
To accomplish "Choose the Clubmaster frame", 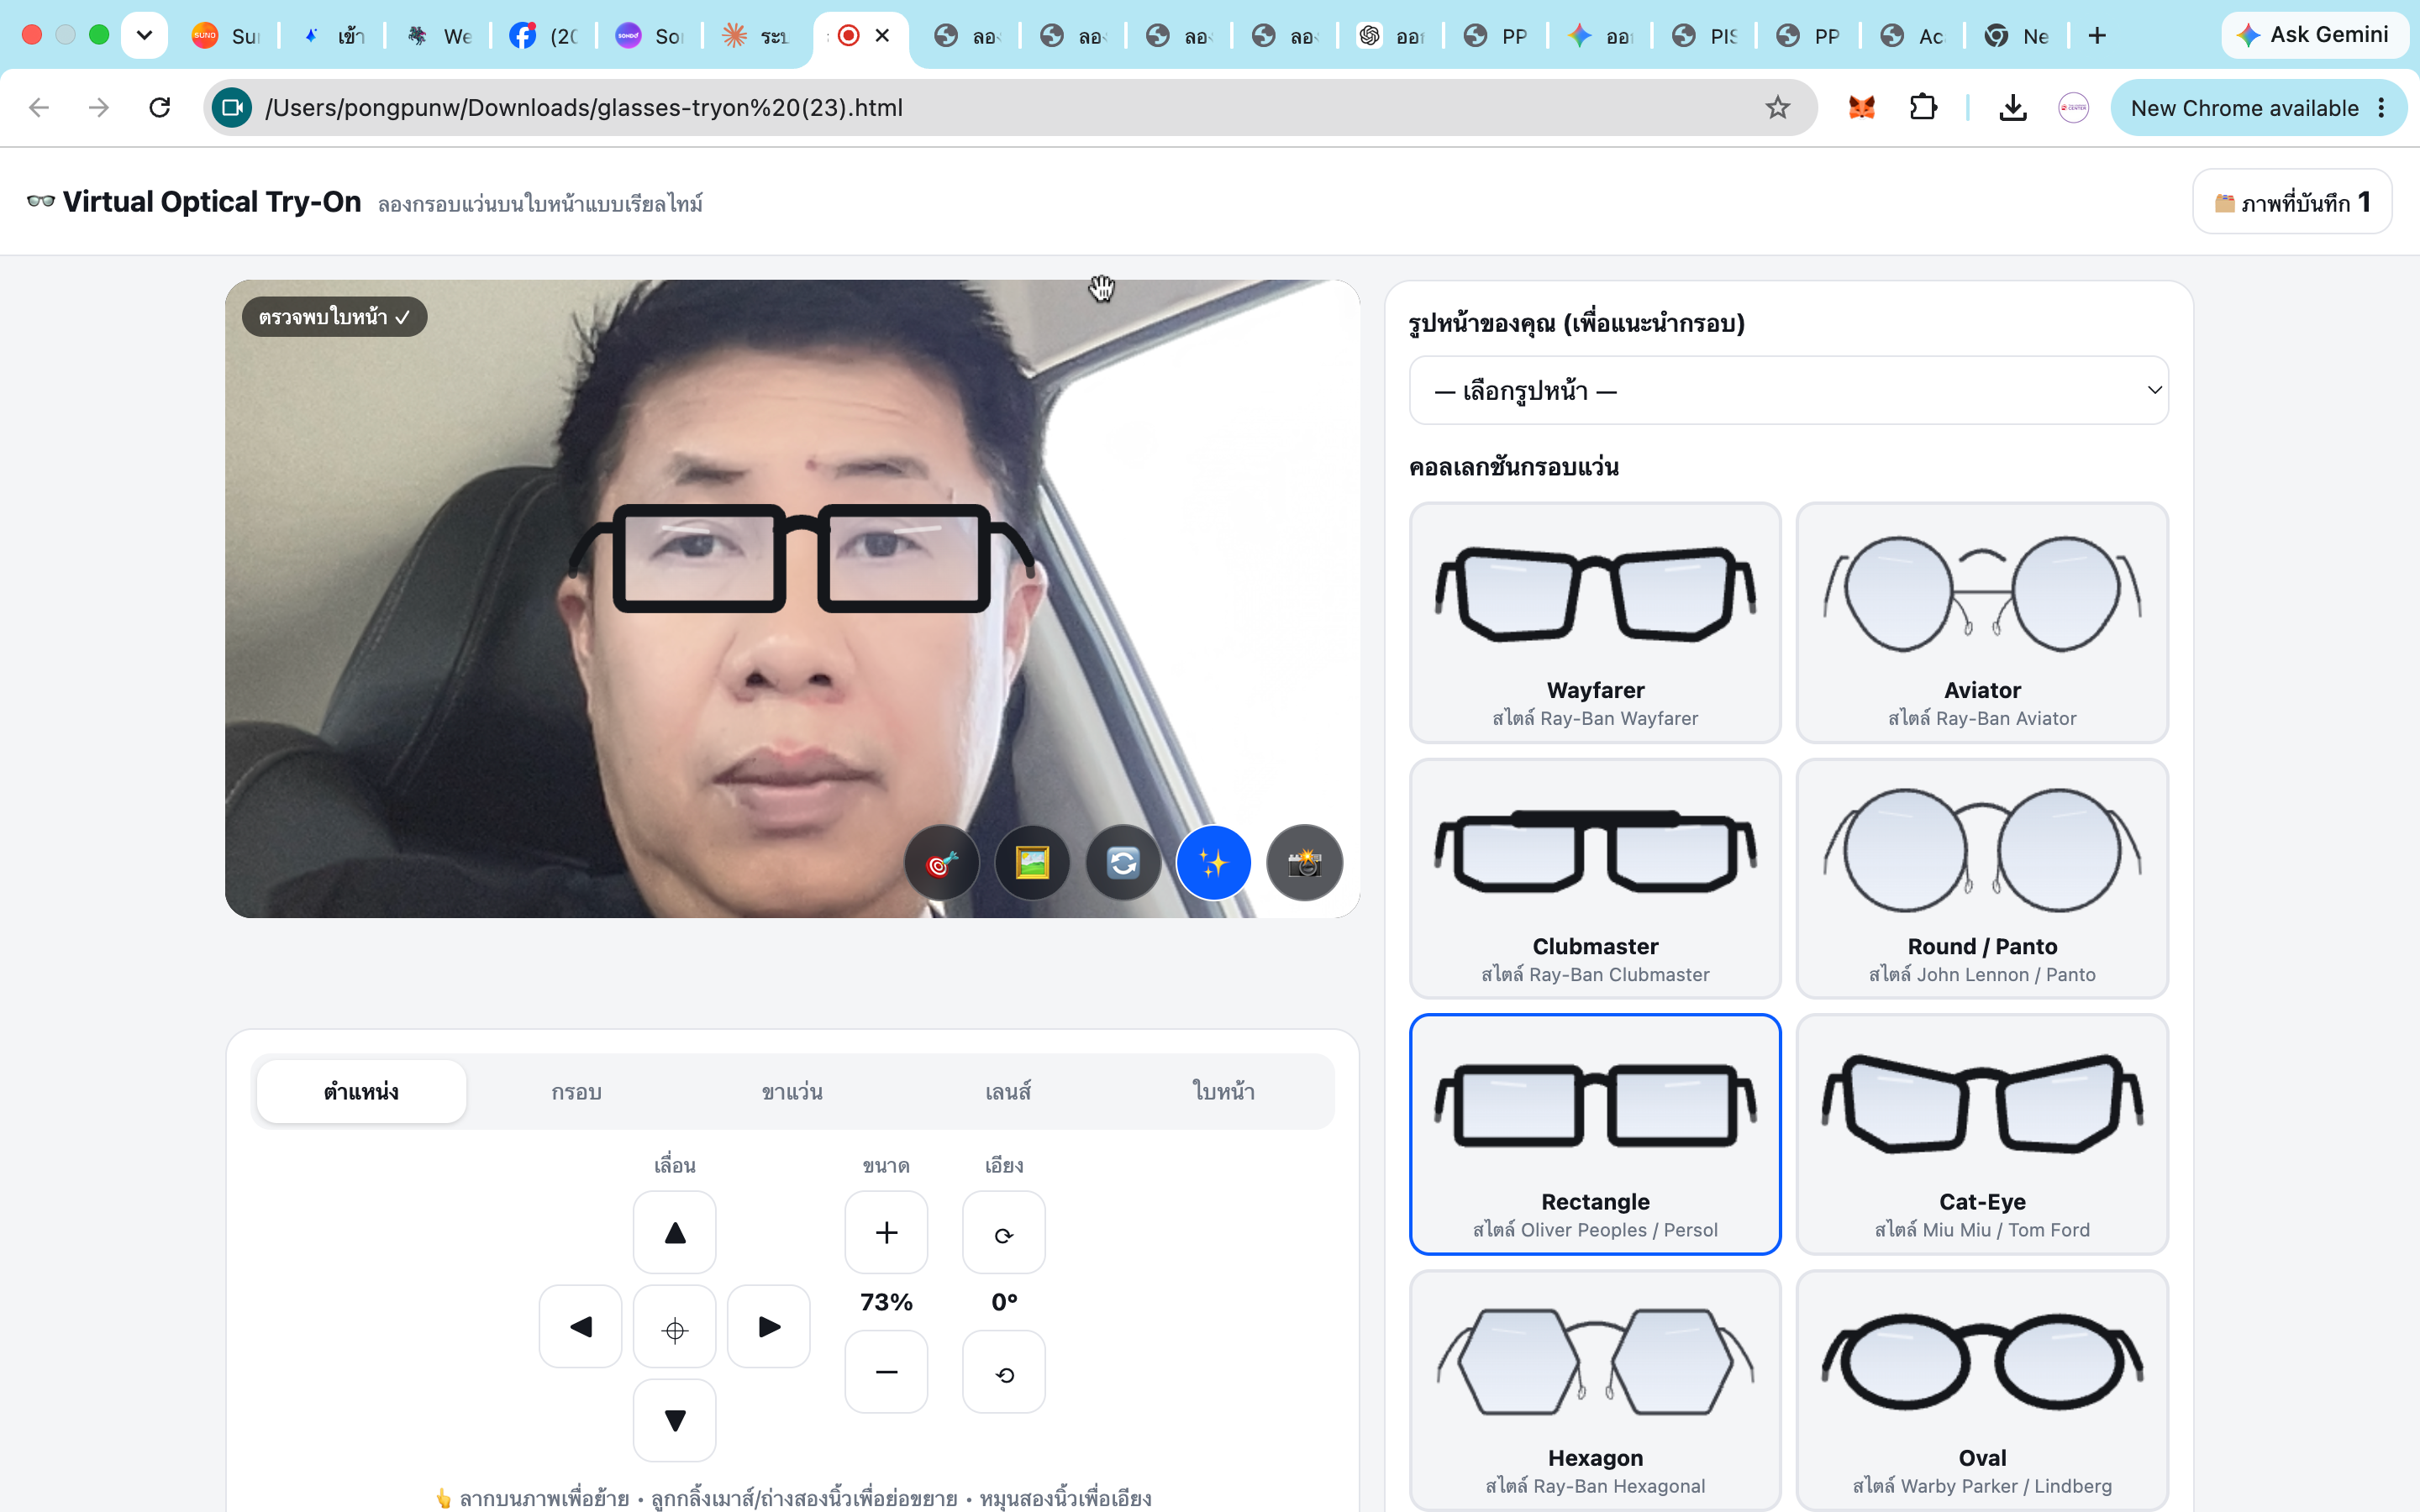I will (1595, 878).
